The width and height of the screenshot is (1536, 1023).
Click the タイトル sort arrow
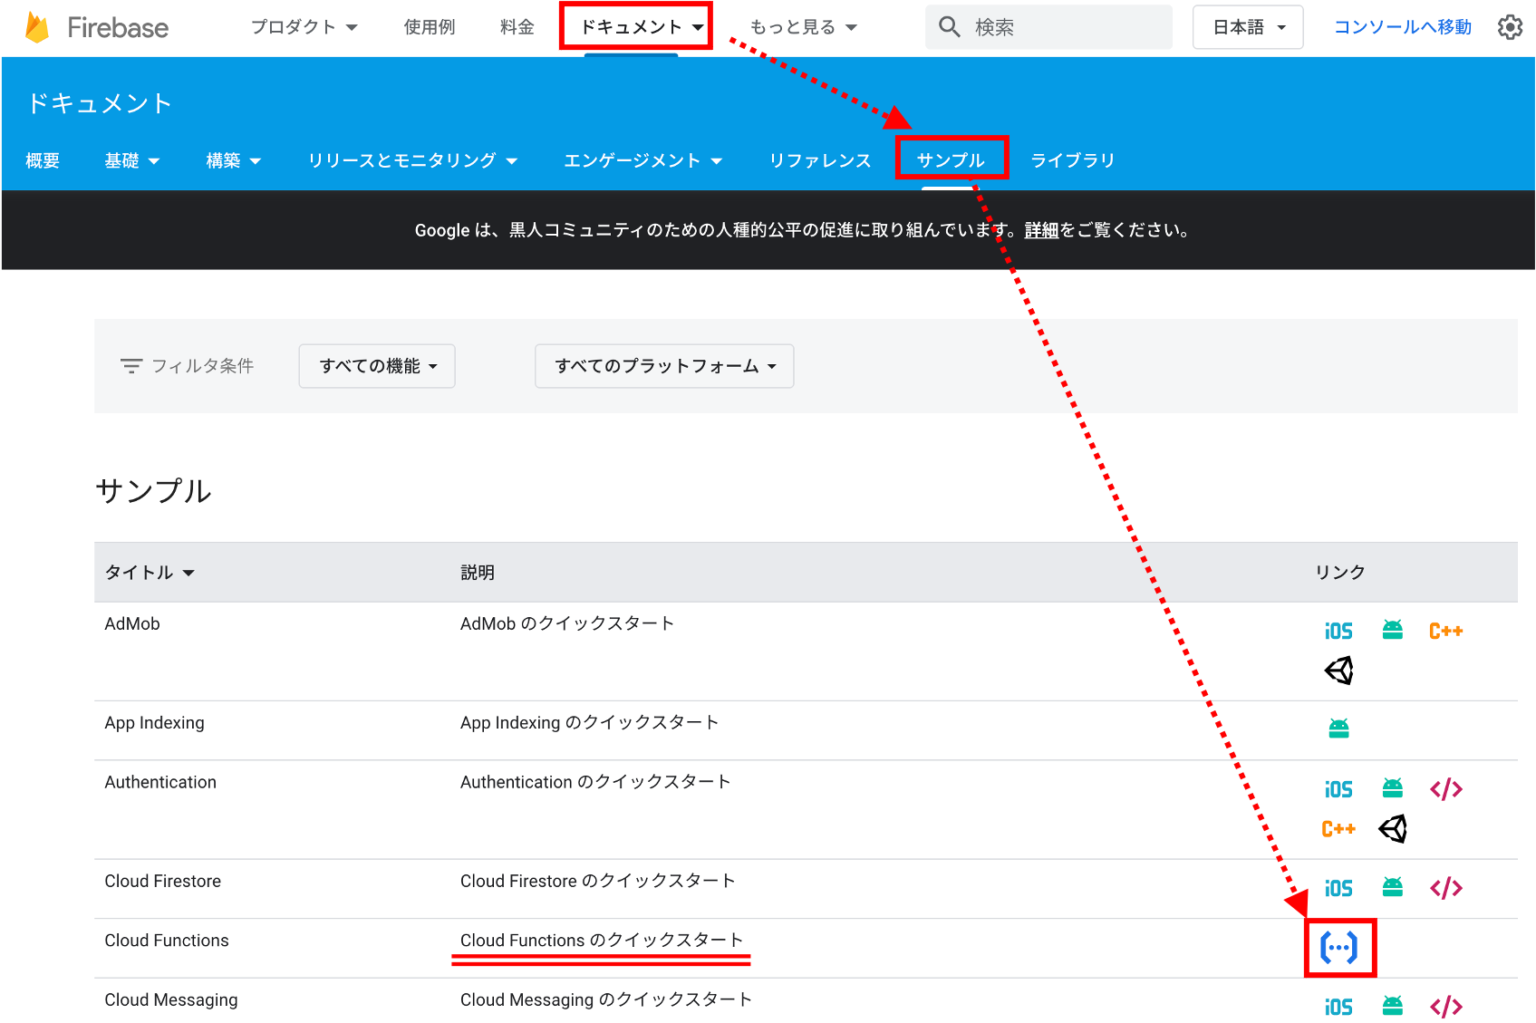[x=190, y=572]
